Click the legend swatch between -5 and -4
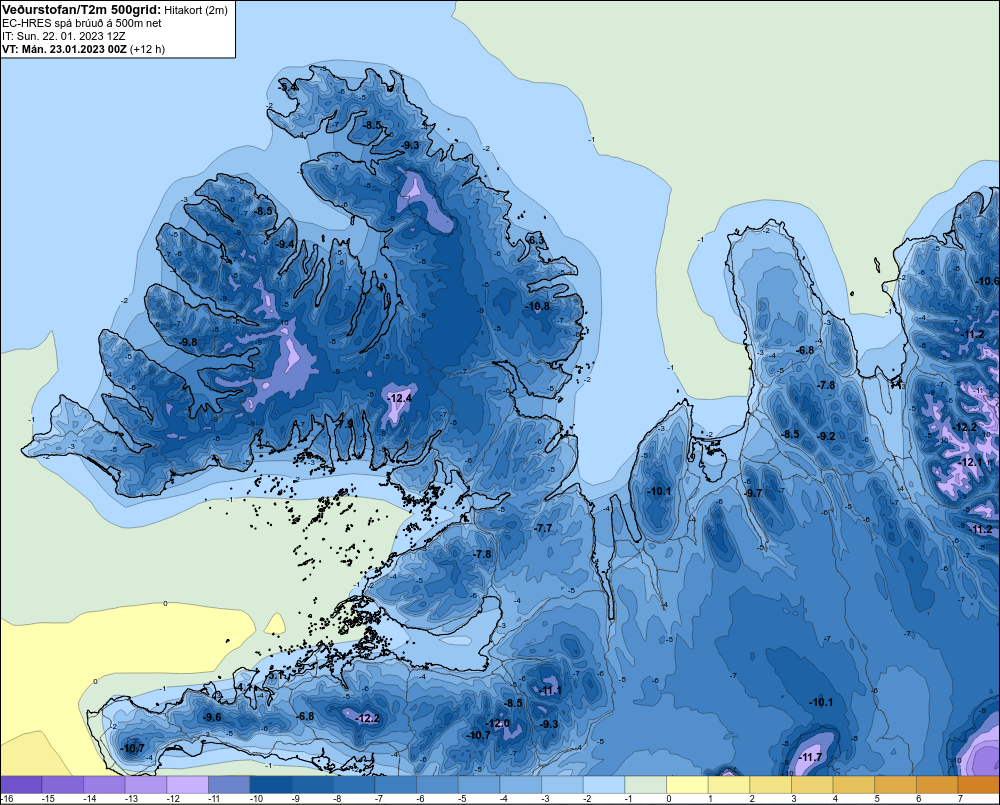This screenshot has height=805, width=1000. click(480, 785)
